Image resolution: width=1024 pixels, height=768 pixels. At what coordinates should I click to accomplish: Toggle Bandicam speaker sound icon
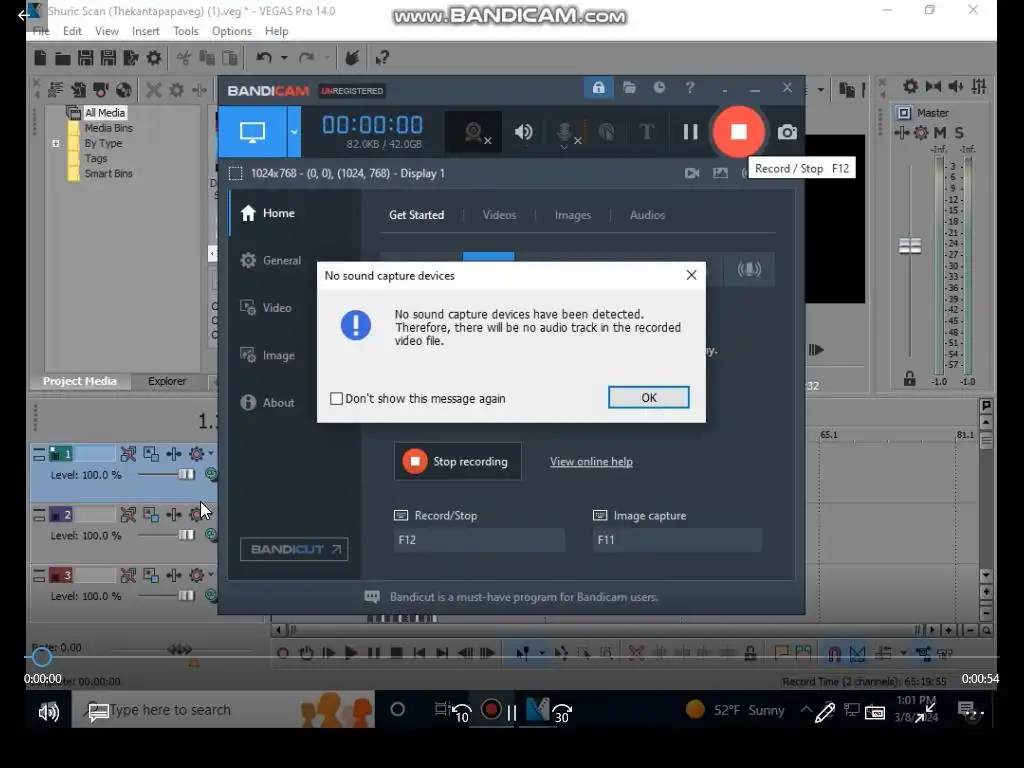pos(523,133)
